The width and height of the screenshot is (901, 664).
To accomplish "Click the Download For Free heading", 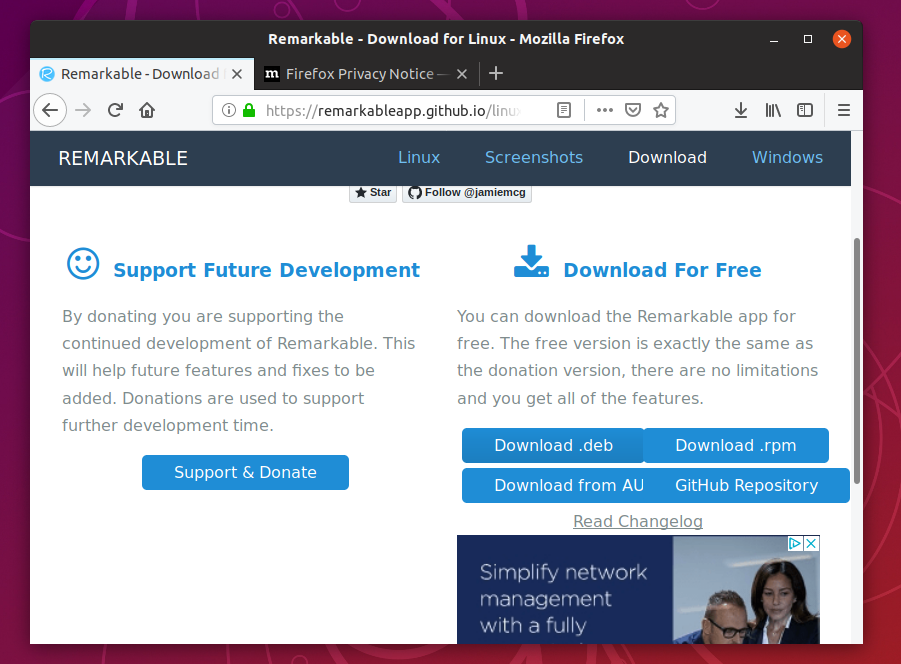I will click(x=663, y=270).
